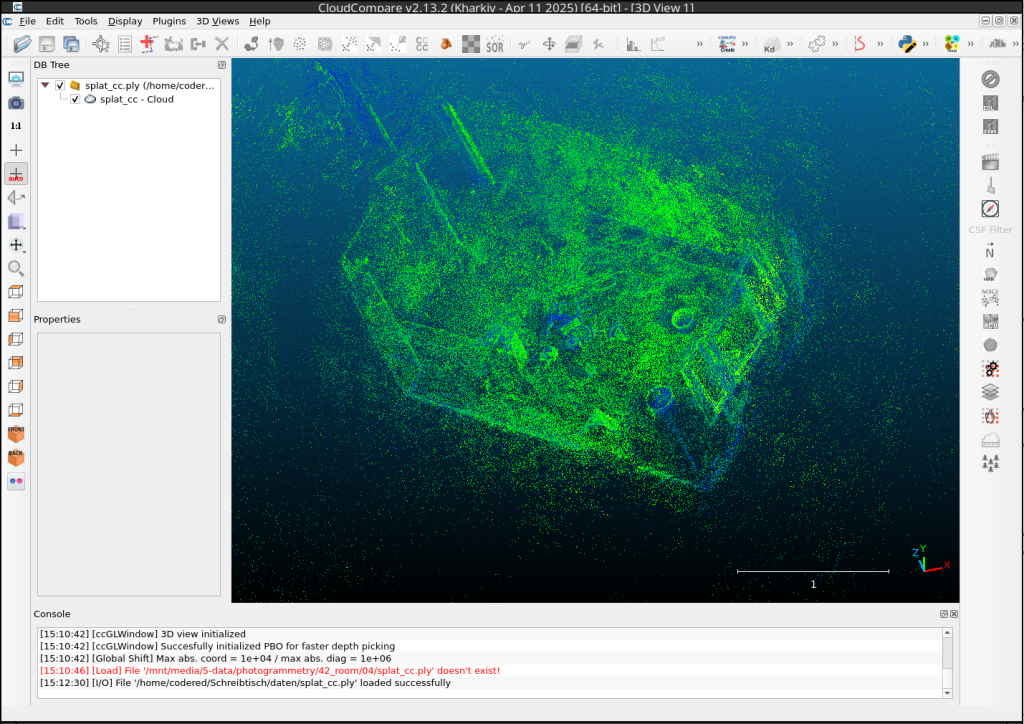
Task: Select the point picking crosshair tool
Action: (x=100, y=44)
